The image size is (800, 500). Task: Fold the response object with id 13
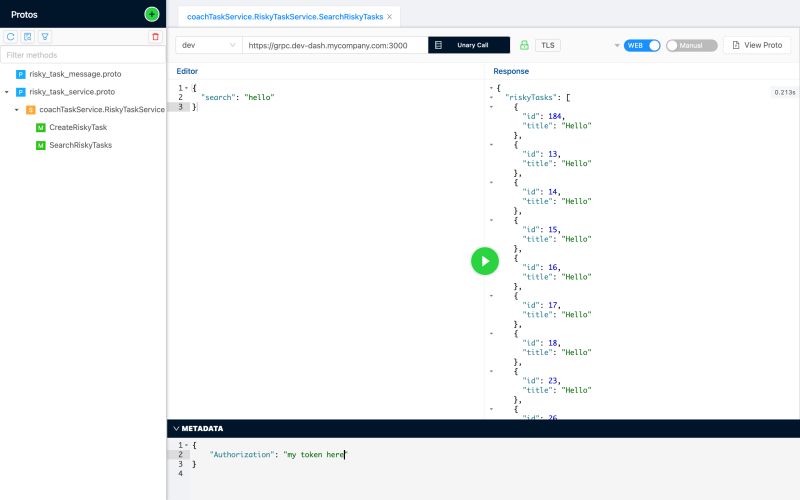click(x=491, y=145)
